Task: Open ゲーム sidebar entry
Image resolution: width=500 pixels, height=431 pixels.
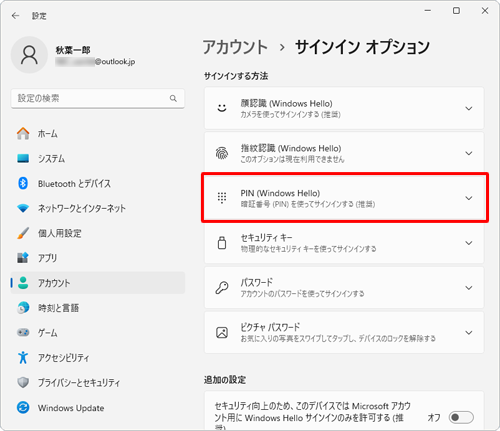Action: [98, 333]
